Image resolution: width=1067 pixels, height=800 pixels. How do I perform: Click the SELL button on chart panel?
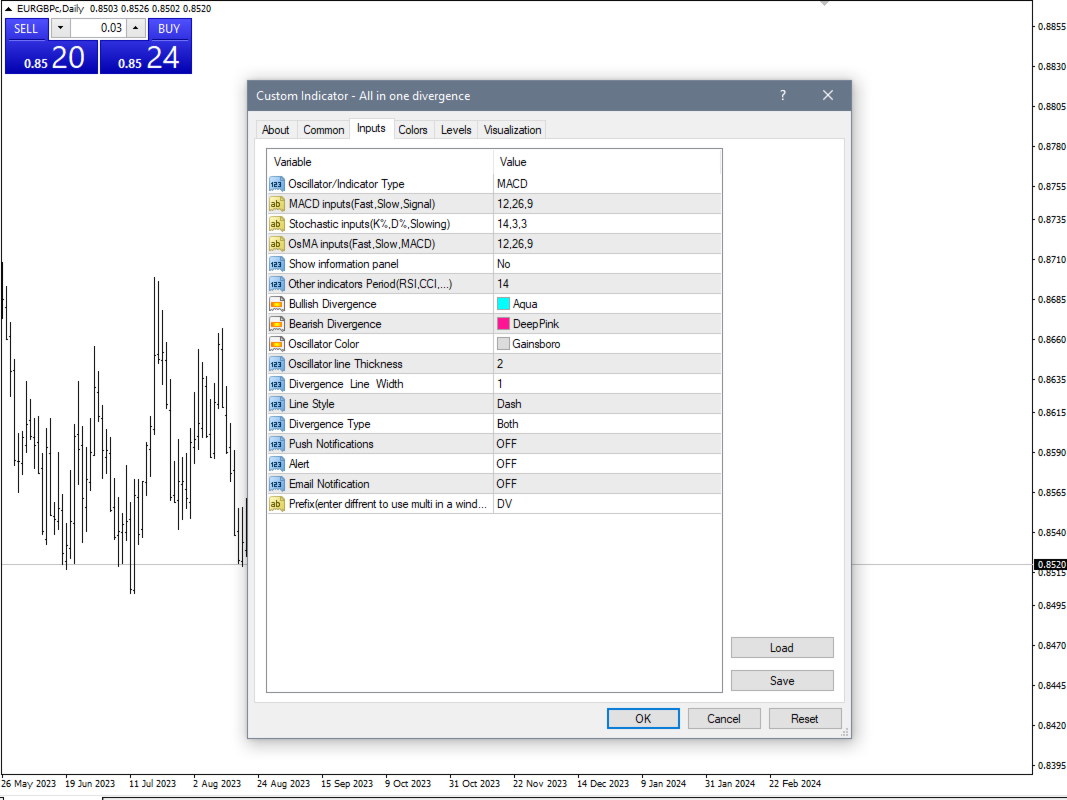(x=27, y=29)
